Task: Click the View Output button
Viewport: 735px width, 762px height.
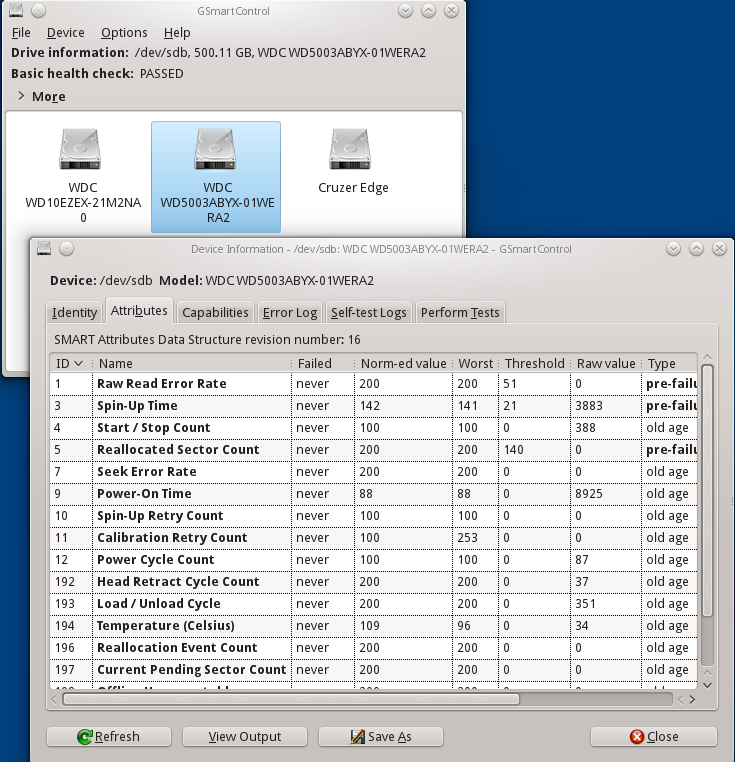Action: (x=245, y=737)
